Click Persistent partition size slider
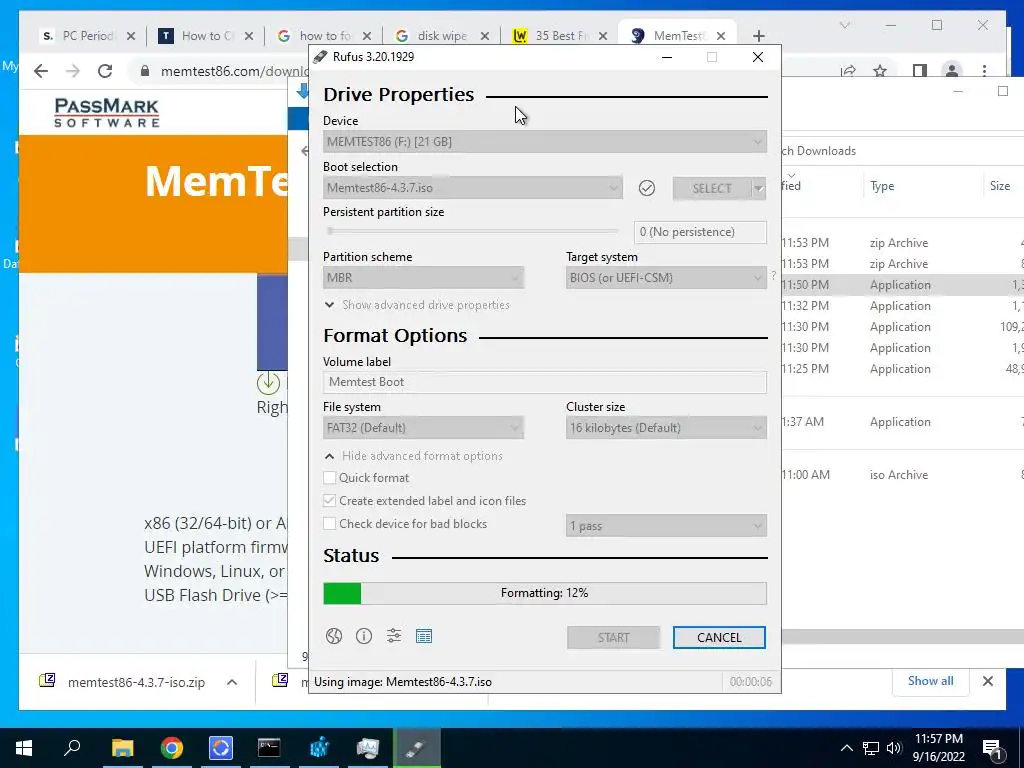The width and height of the screenshot is (1024, 768). (x=472, y=231)
